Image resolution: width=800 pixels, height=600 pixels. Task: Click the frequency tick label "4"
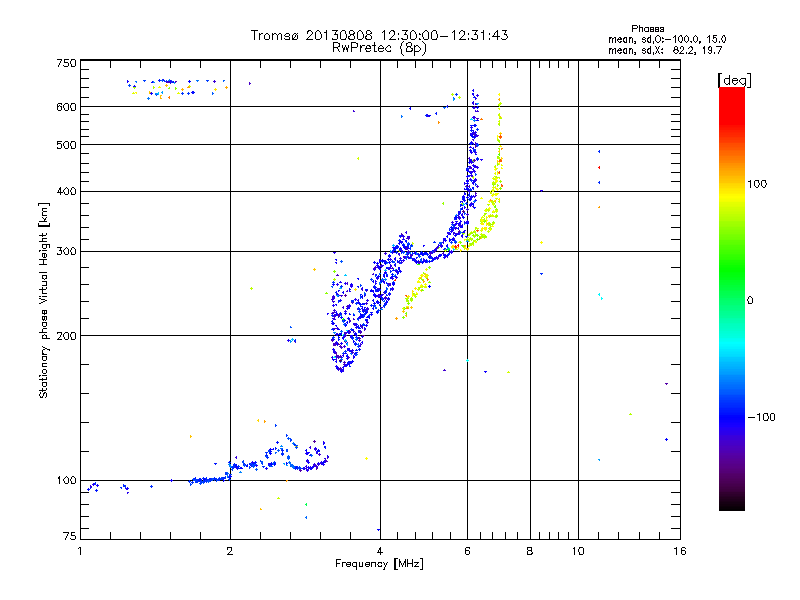(x=380, y=551)
